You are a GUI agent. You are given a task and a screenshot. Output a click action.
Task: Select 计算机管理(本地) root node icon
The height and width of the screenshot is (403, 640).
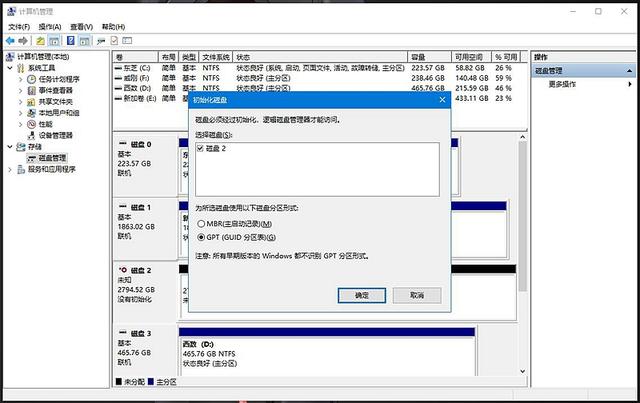point(10,56)
